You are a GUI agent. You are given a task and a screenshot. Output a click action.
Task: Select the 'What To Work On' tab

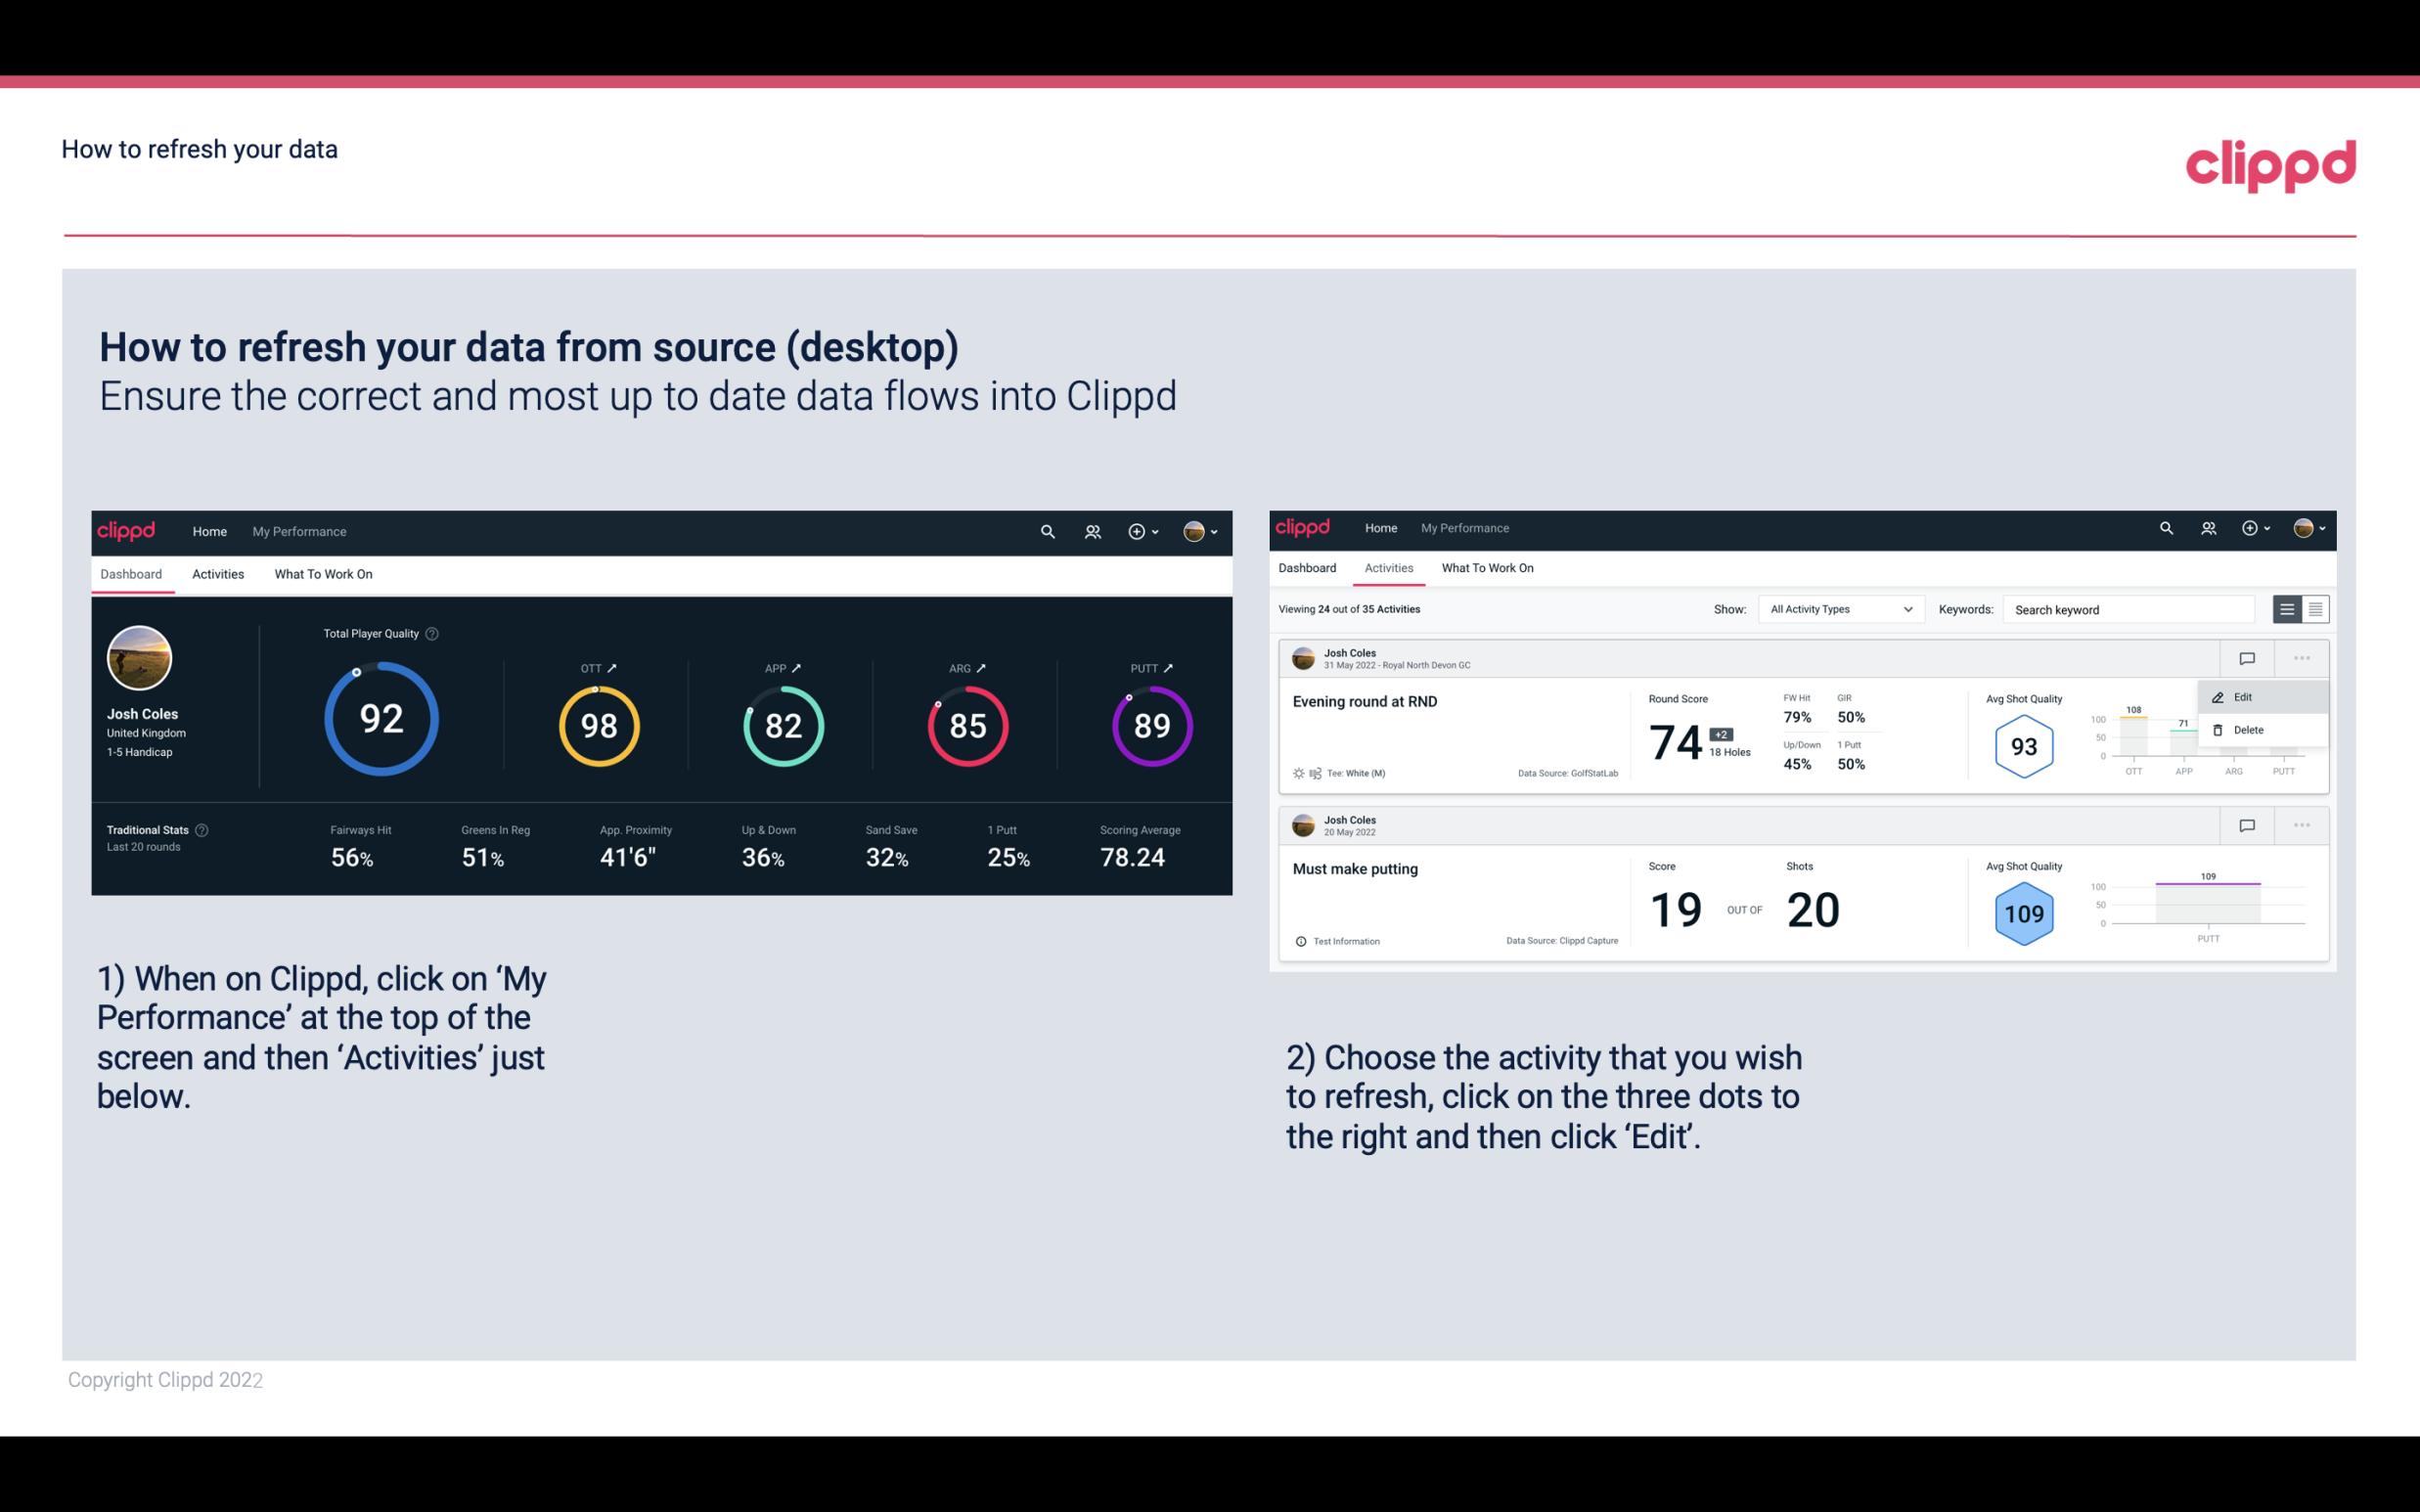(323, 573)
